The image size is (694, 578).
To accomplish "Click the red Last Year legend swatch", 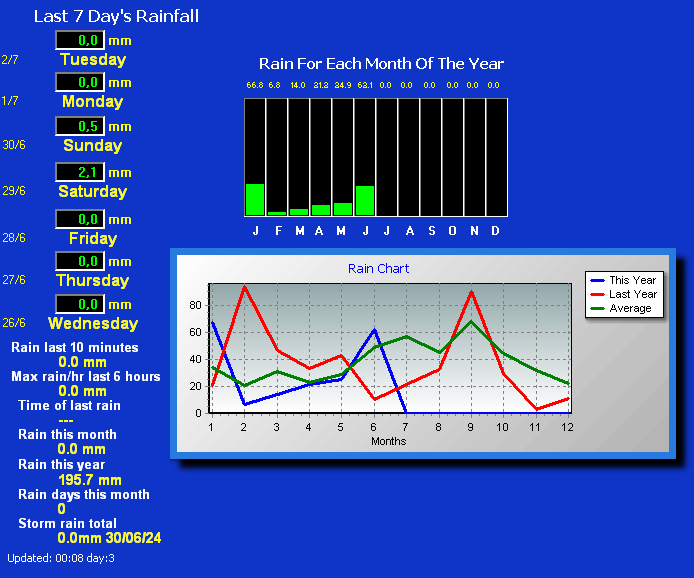I will (x=597, y=294).
